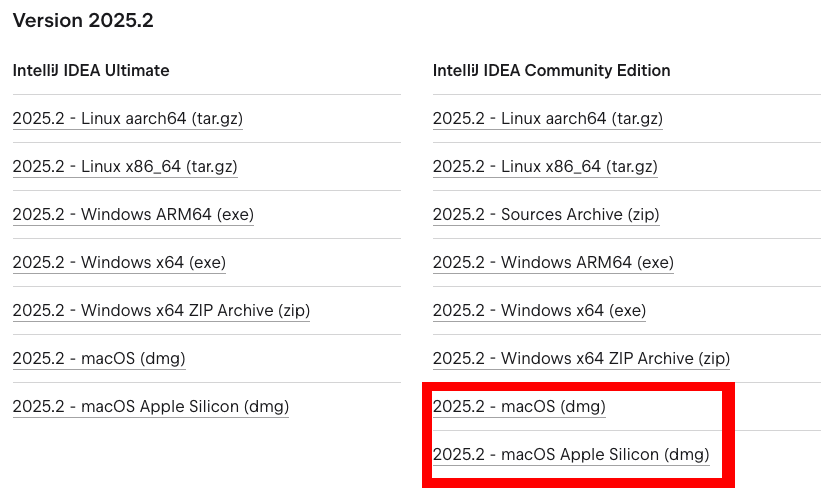Click Community macOS Apple Silicon (dmg) link

(x=570, y=454)
